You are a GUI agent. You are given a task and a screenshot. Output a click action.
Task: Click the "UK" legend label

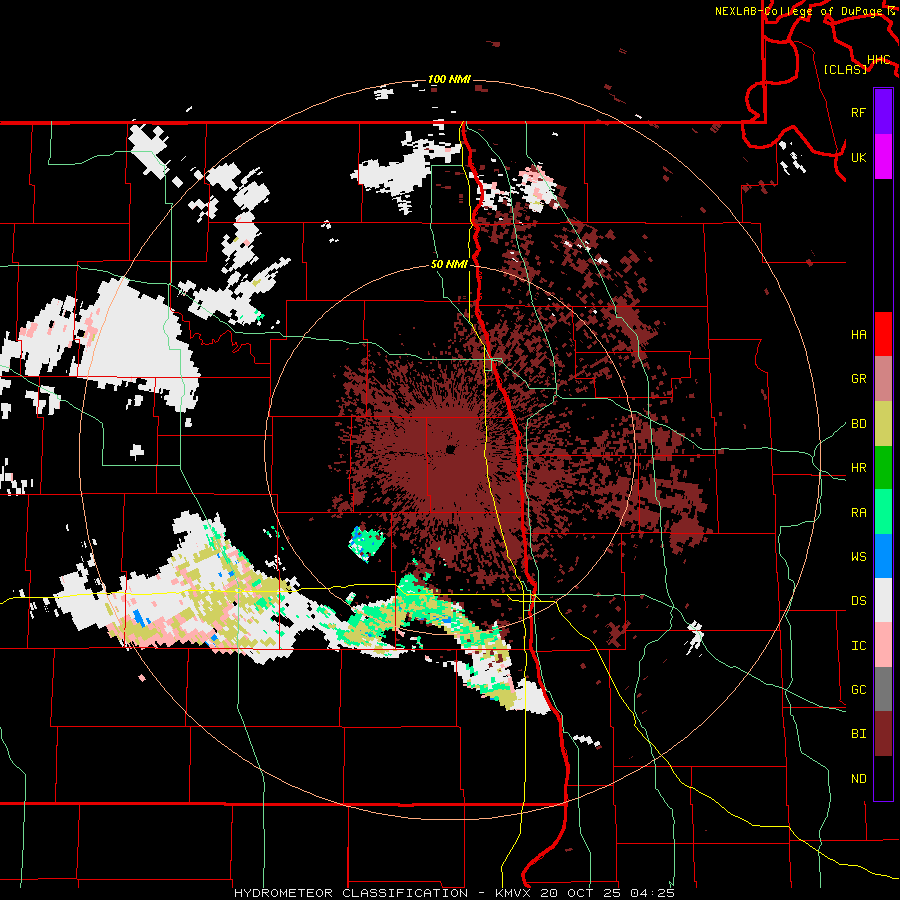[858, 157]
